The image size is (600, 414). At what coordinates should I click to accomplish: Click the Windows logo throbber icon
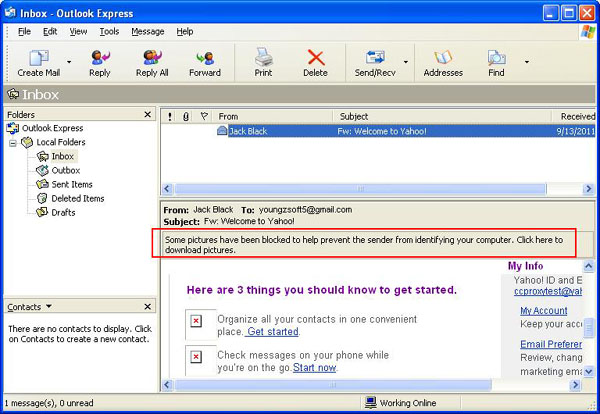pyautogui.click(x=588, y=31)
